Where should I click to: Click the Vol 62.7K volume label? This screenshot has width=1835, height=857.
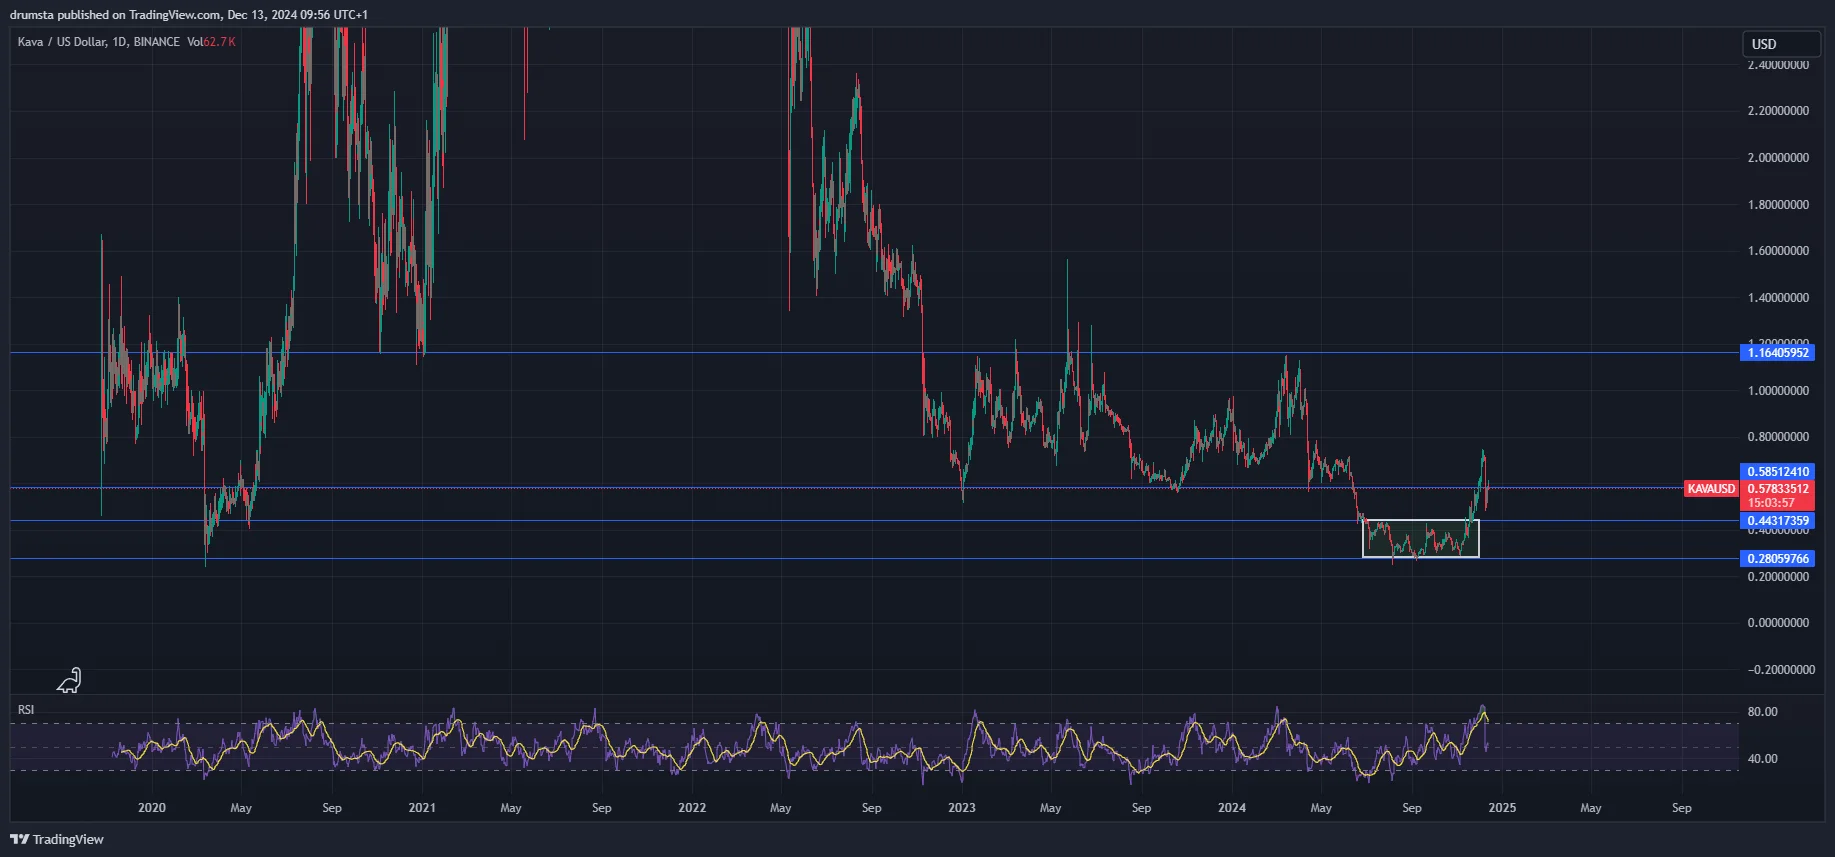[x=211, y=42]
